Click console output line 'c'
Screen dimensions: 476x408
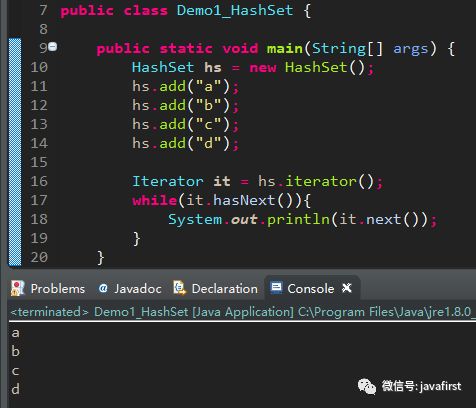click(15, 371)
